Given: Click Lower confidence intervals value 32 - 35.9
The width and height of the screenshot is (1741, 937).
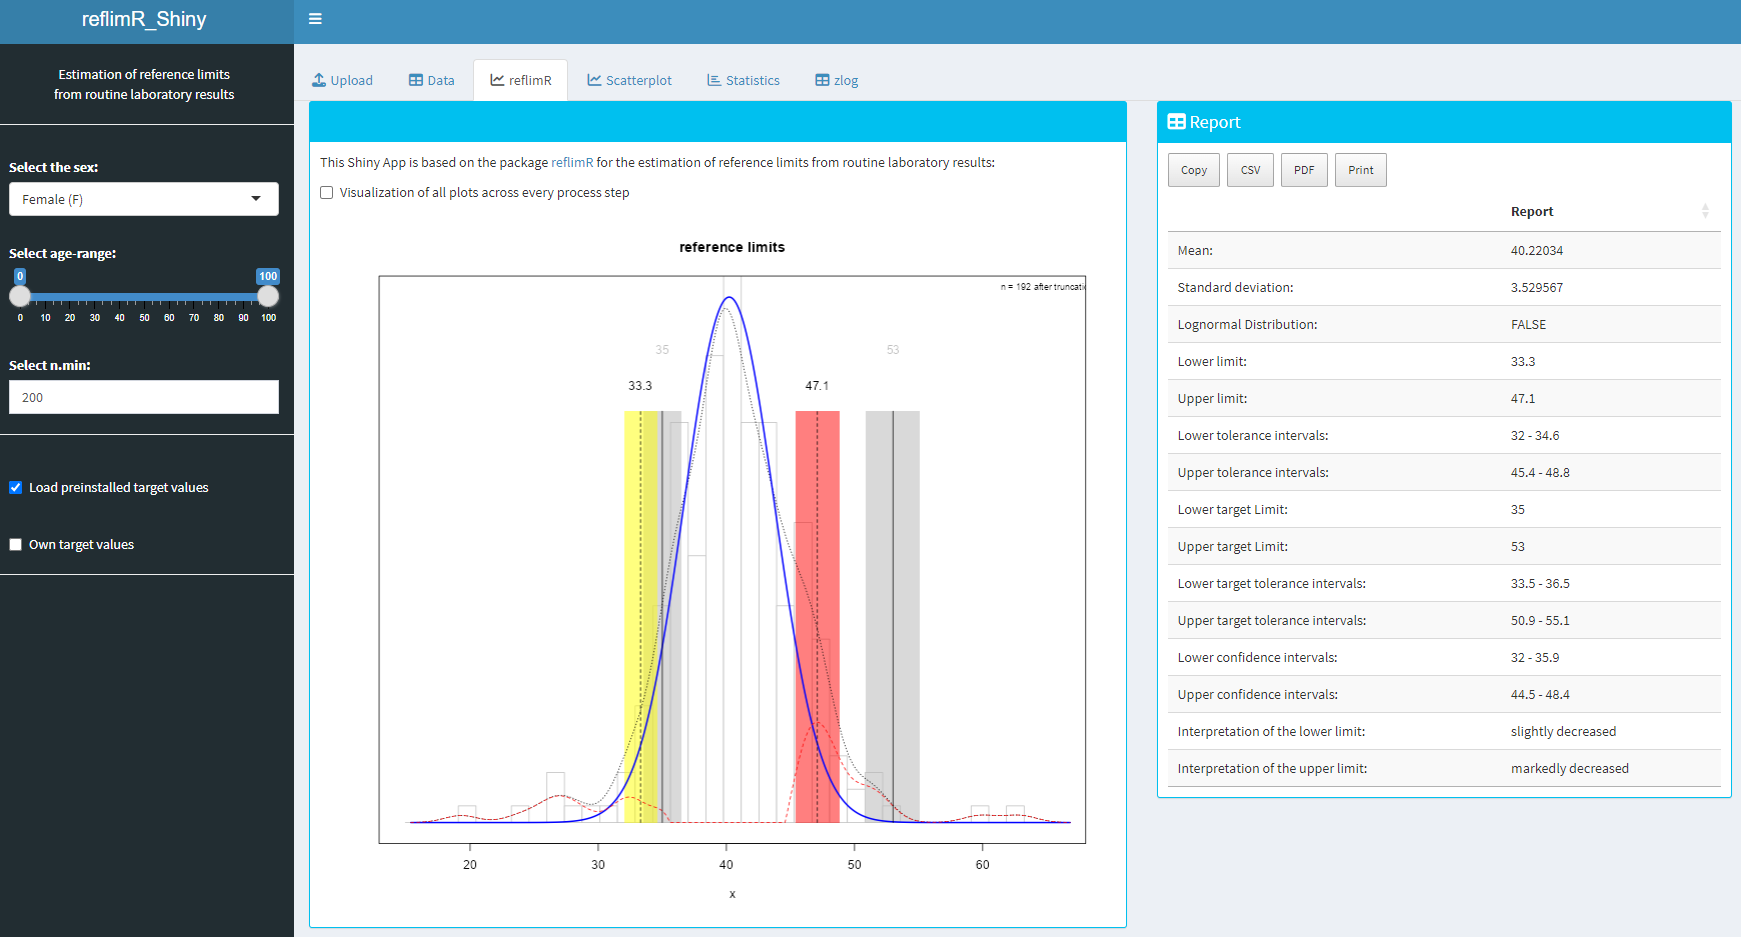Looking at the screenshot, I should pos(1534,658).
